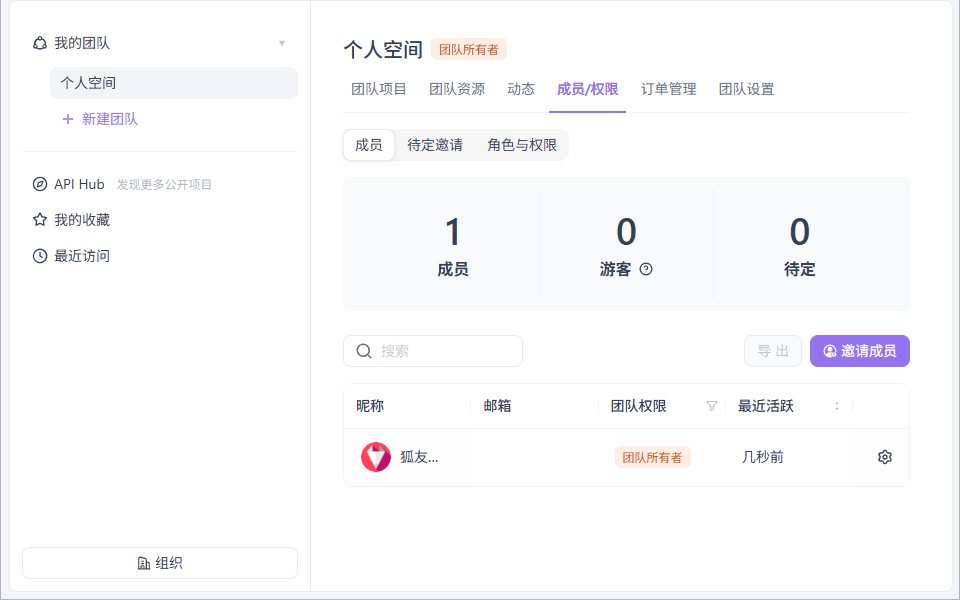Image resolution: width=960 pixels, height=600 pixels.
Task: Select 个人空间 in sidebar
Action: [x=174, y=83]
